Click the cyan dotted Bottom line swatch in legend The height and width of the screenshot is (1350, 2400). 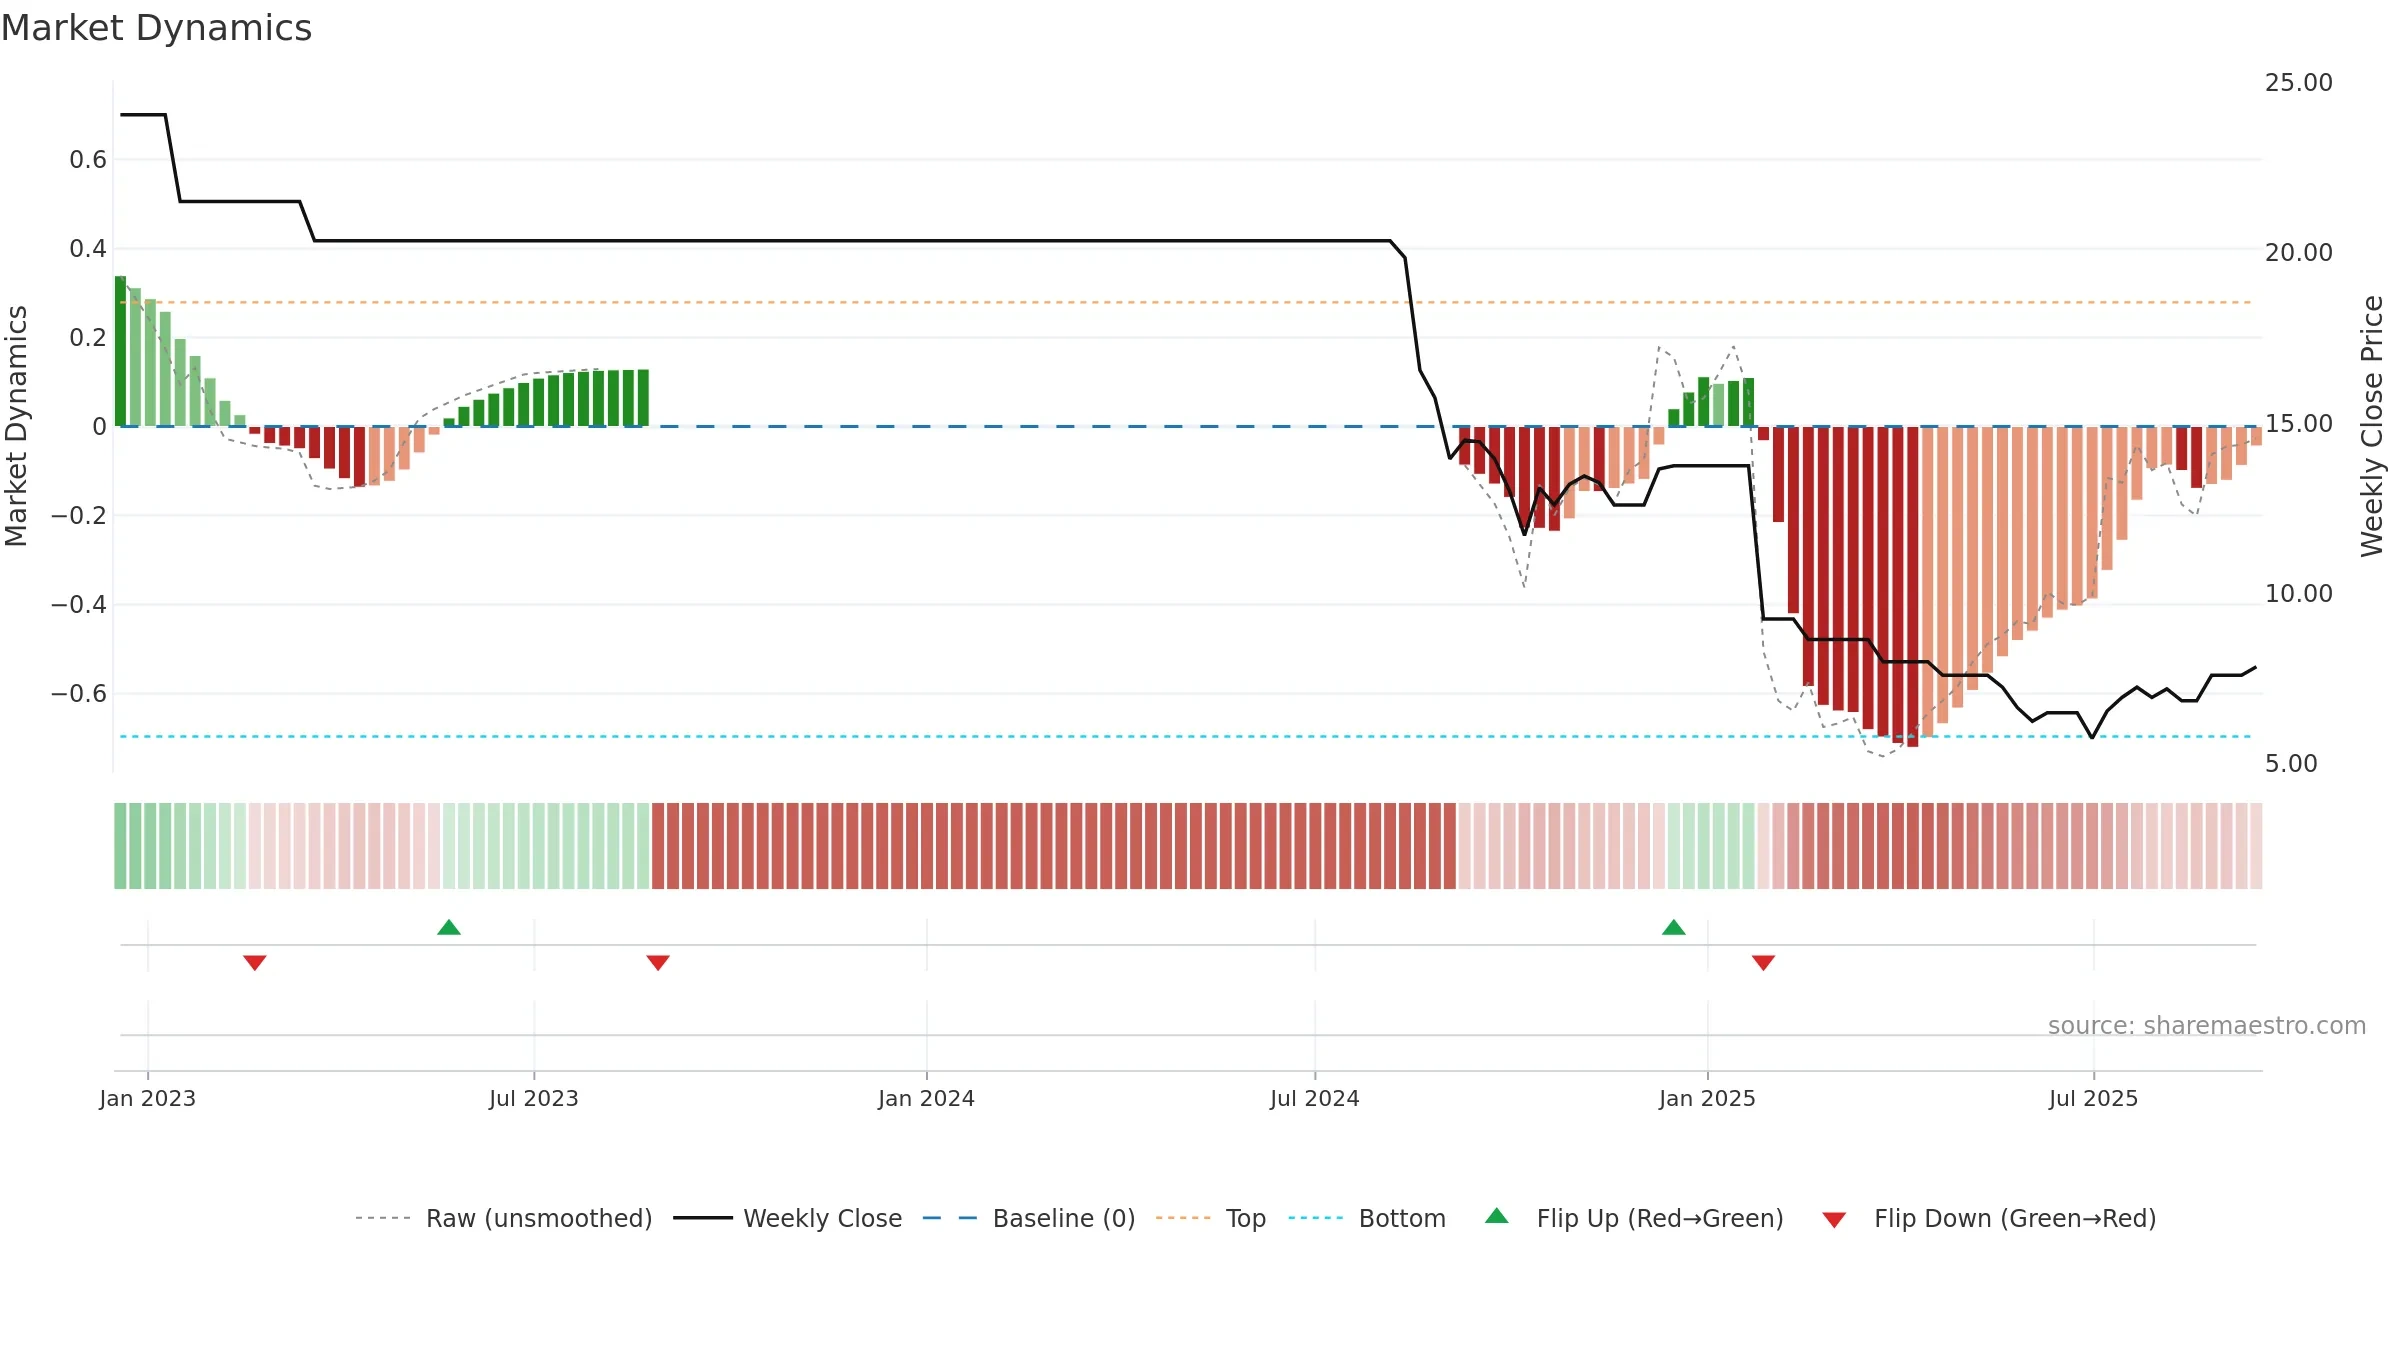(1316, 1218)
